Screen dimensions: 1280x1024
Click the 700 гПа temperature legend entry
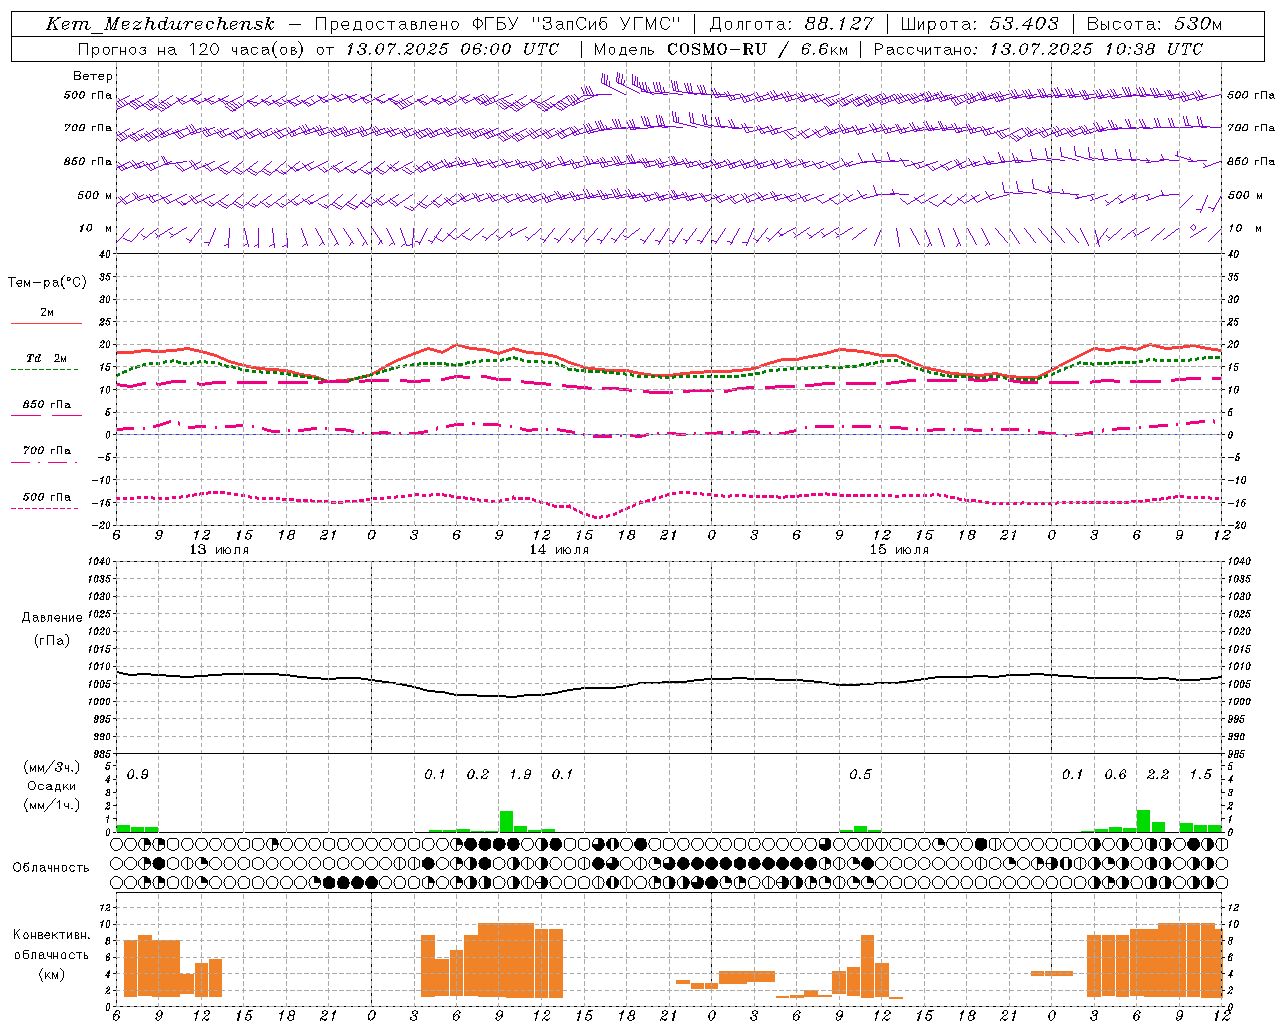coord(46,451)
